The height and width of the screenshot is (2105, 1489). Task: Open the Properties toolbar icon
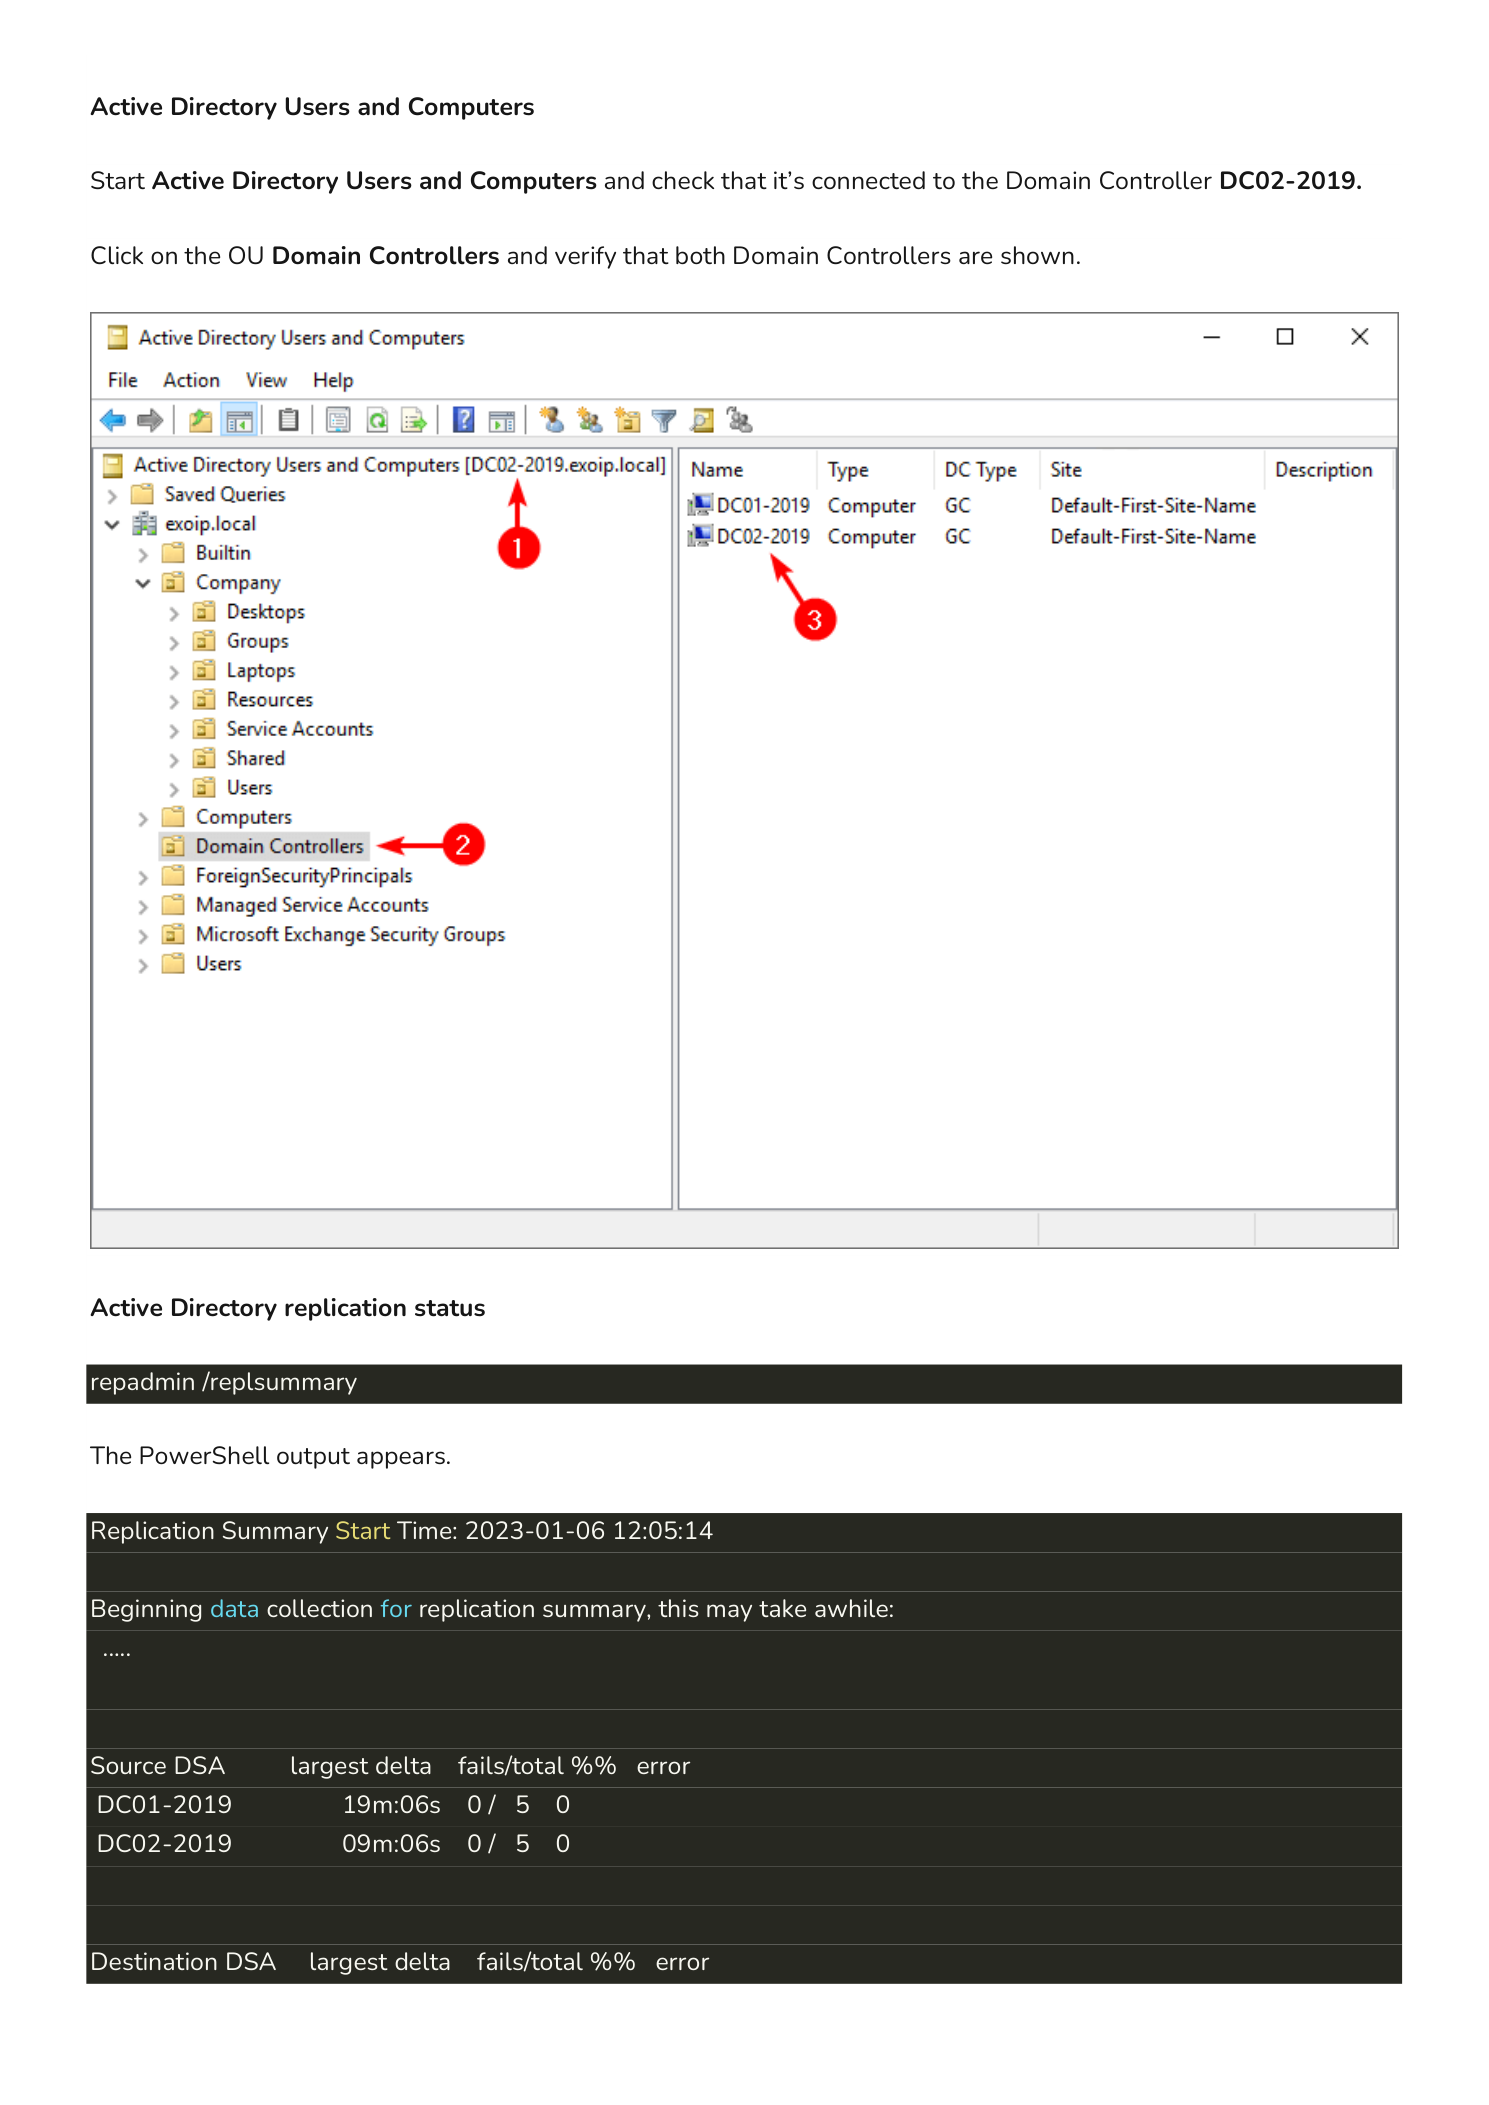pos(338,421)
